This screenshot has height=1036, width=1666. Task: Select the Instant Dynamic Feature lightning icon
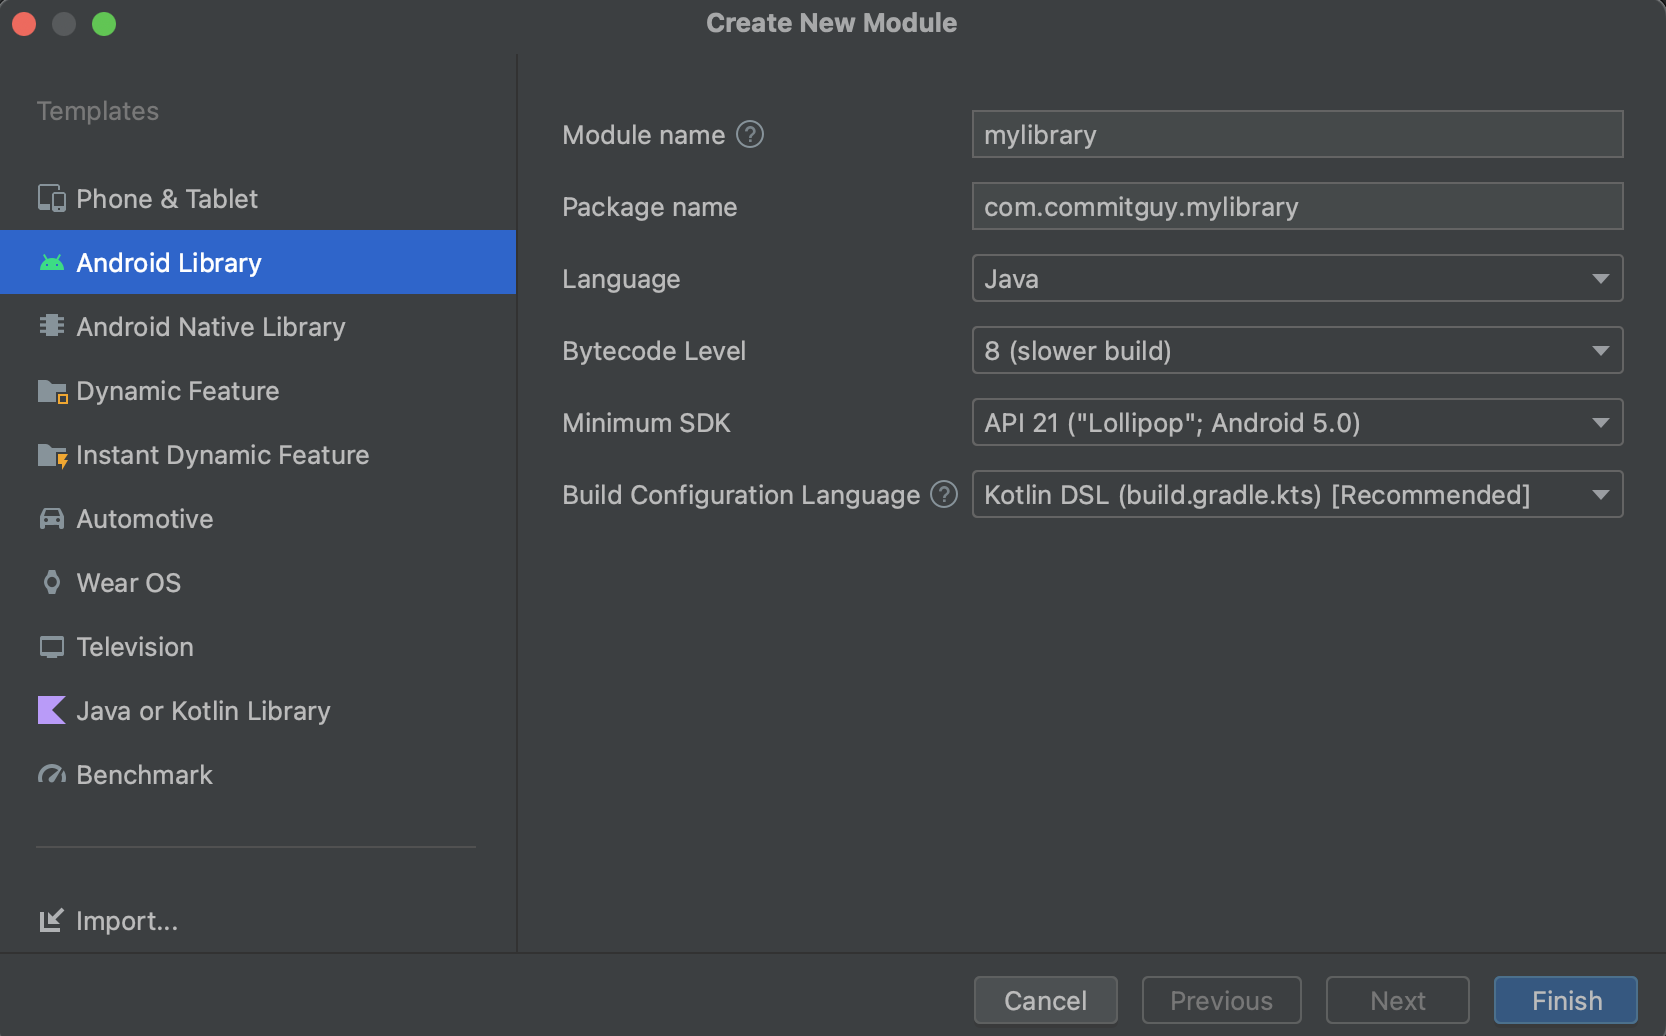[x=51, y=455]
